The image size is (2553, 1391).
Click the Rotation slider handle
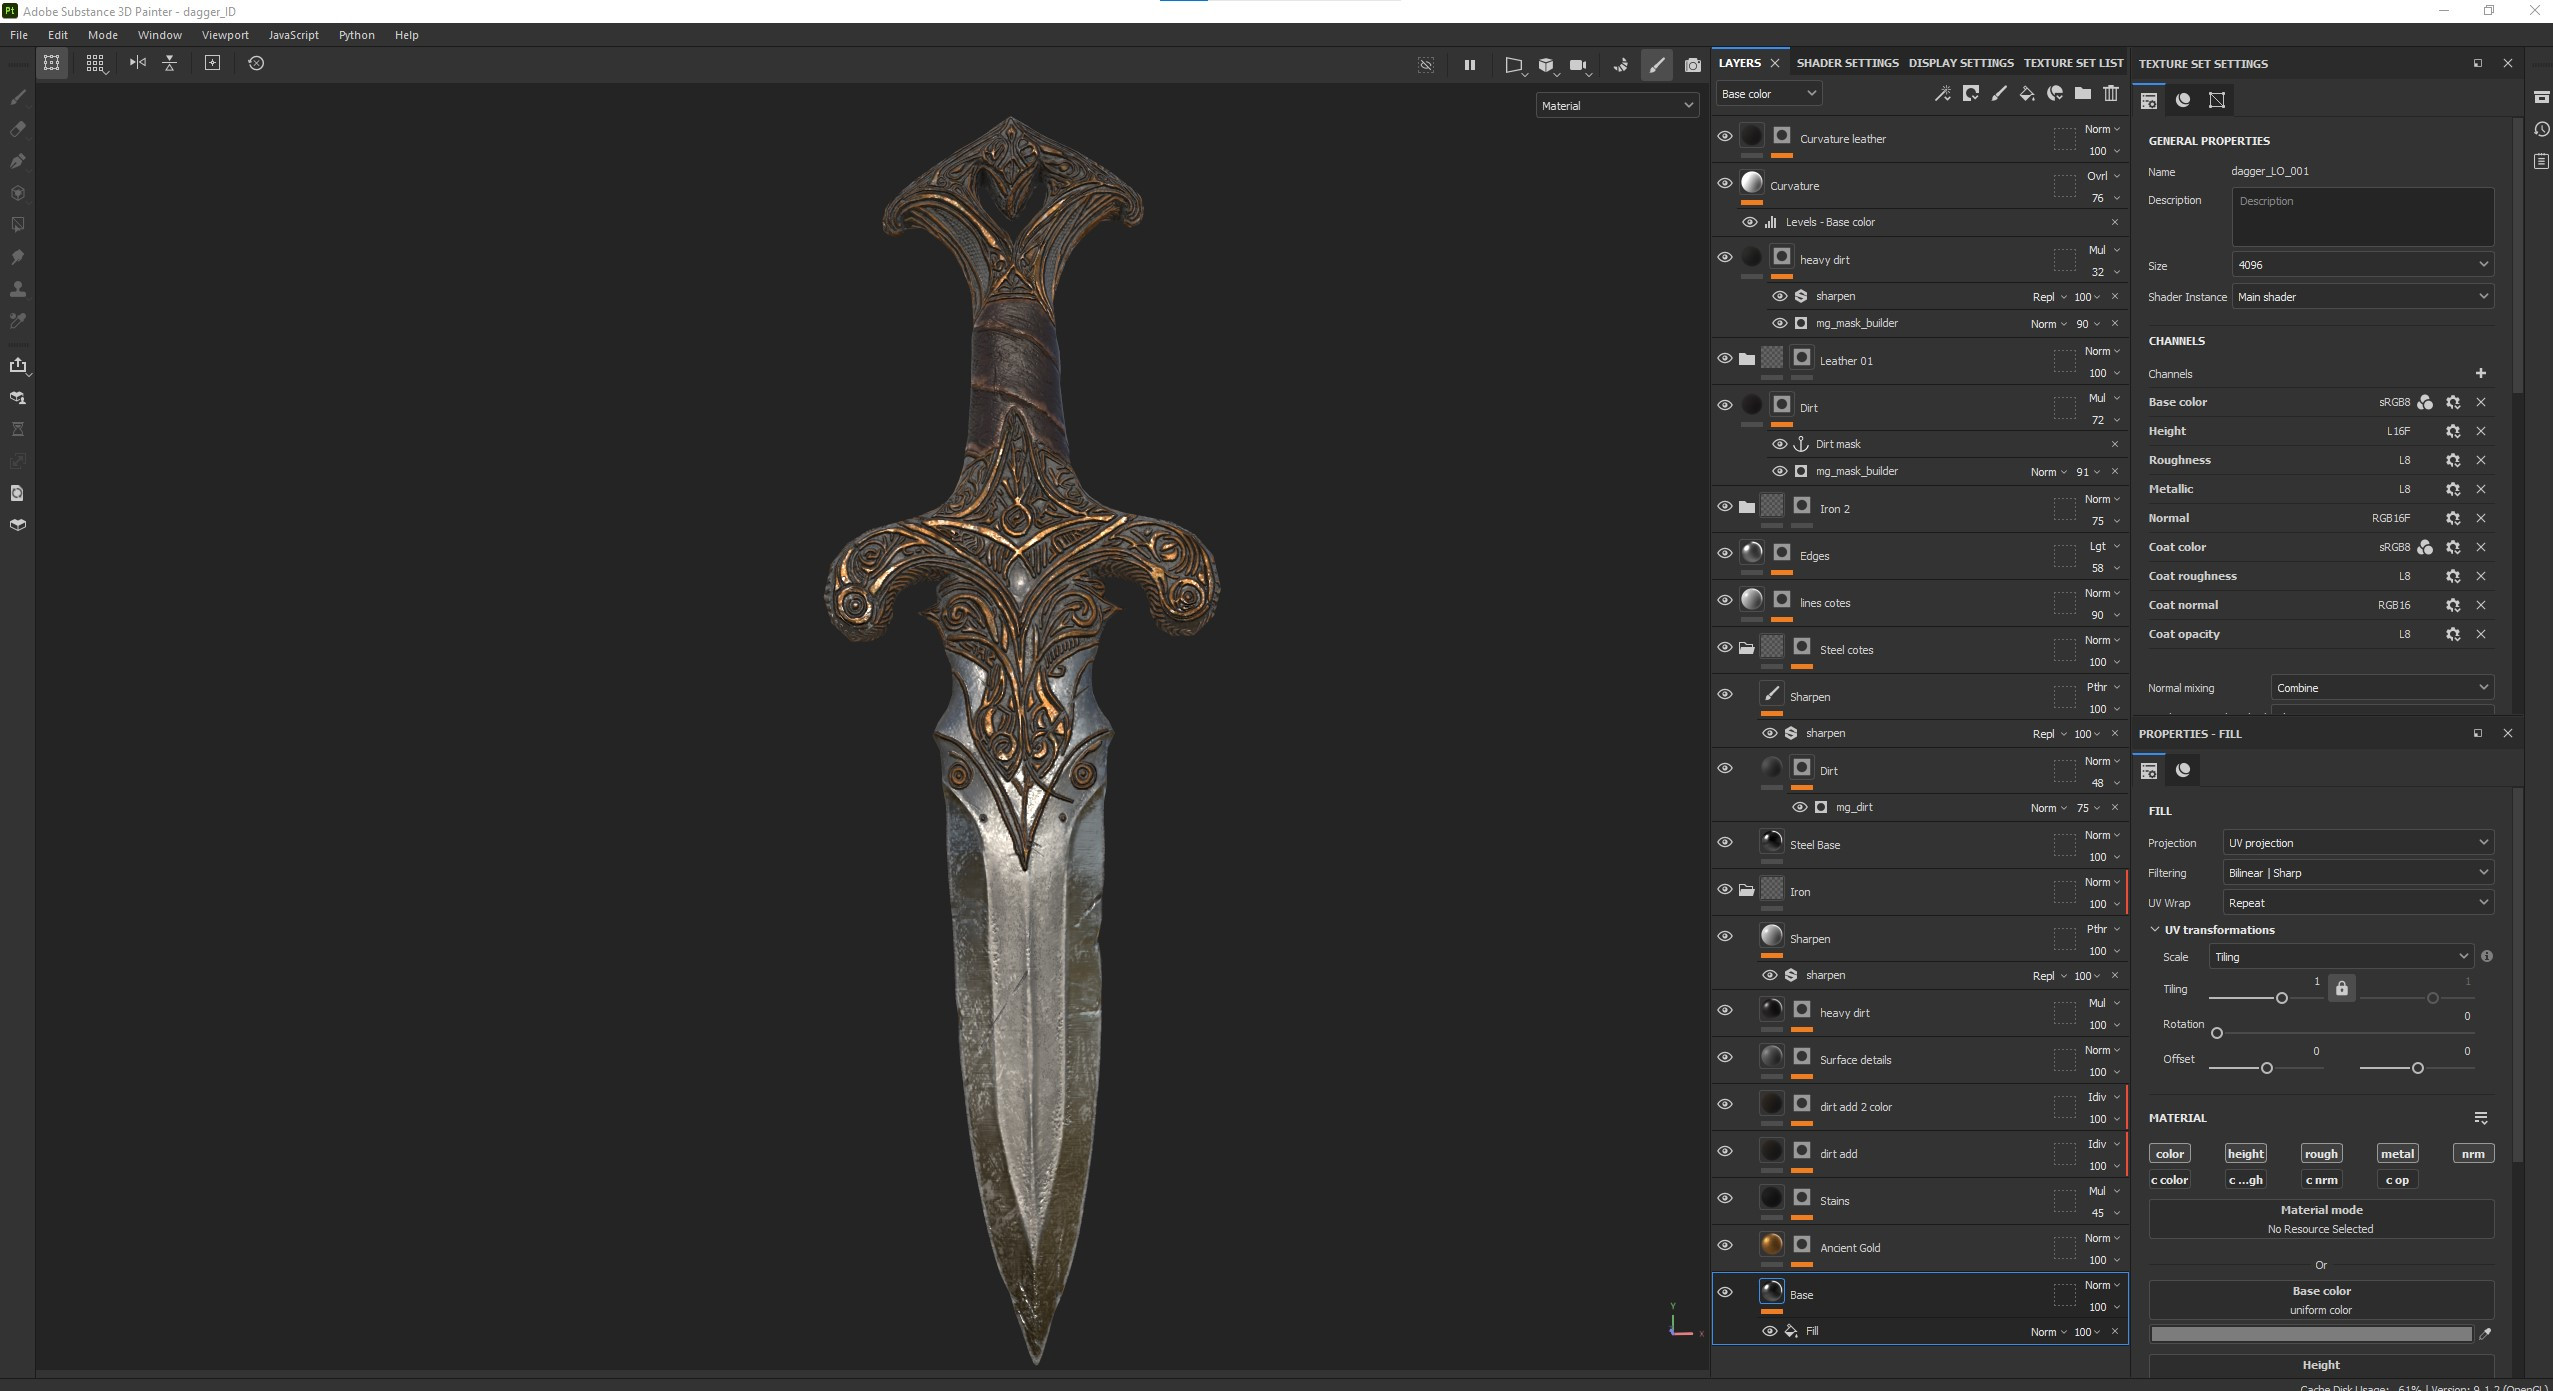point(2217,1033)
